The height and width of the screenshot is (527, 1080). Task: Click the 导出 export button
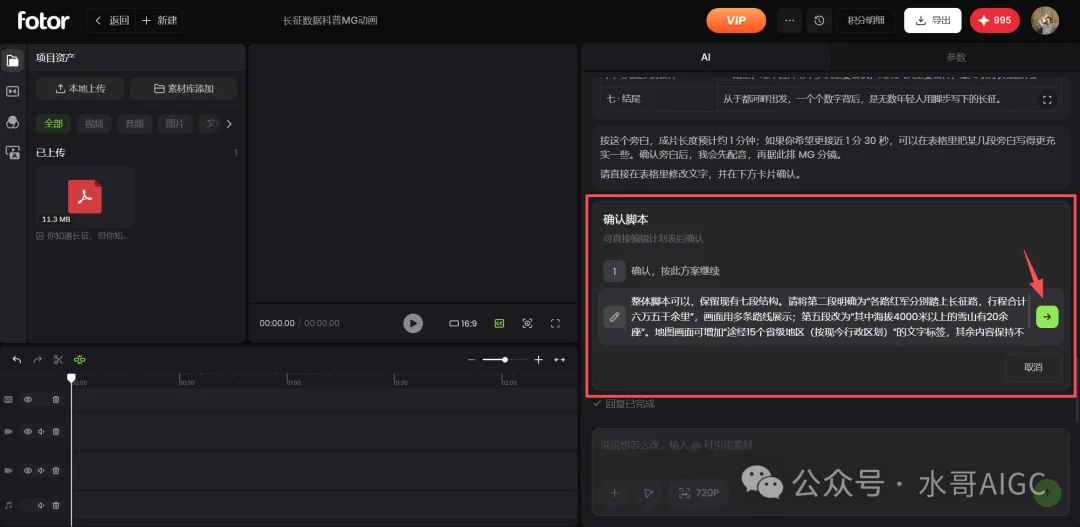pyautogui.click(x=933, y=21)
